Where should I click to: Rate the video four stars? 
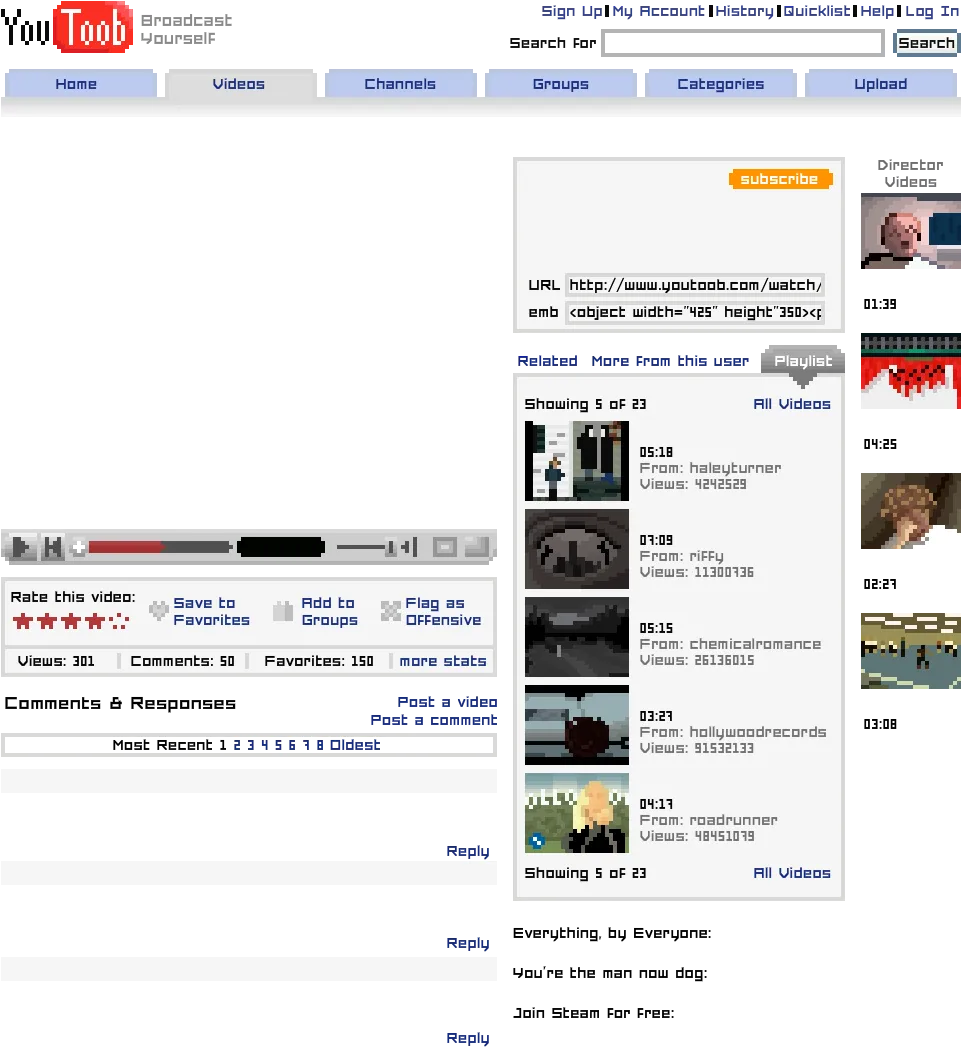pos(95,621)
